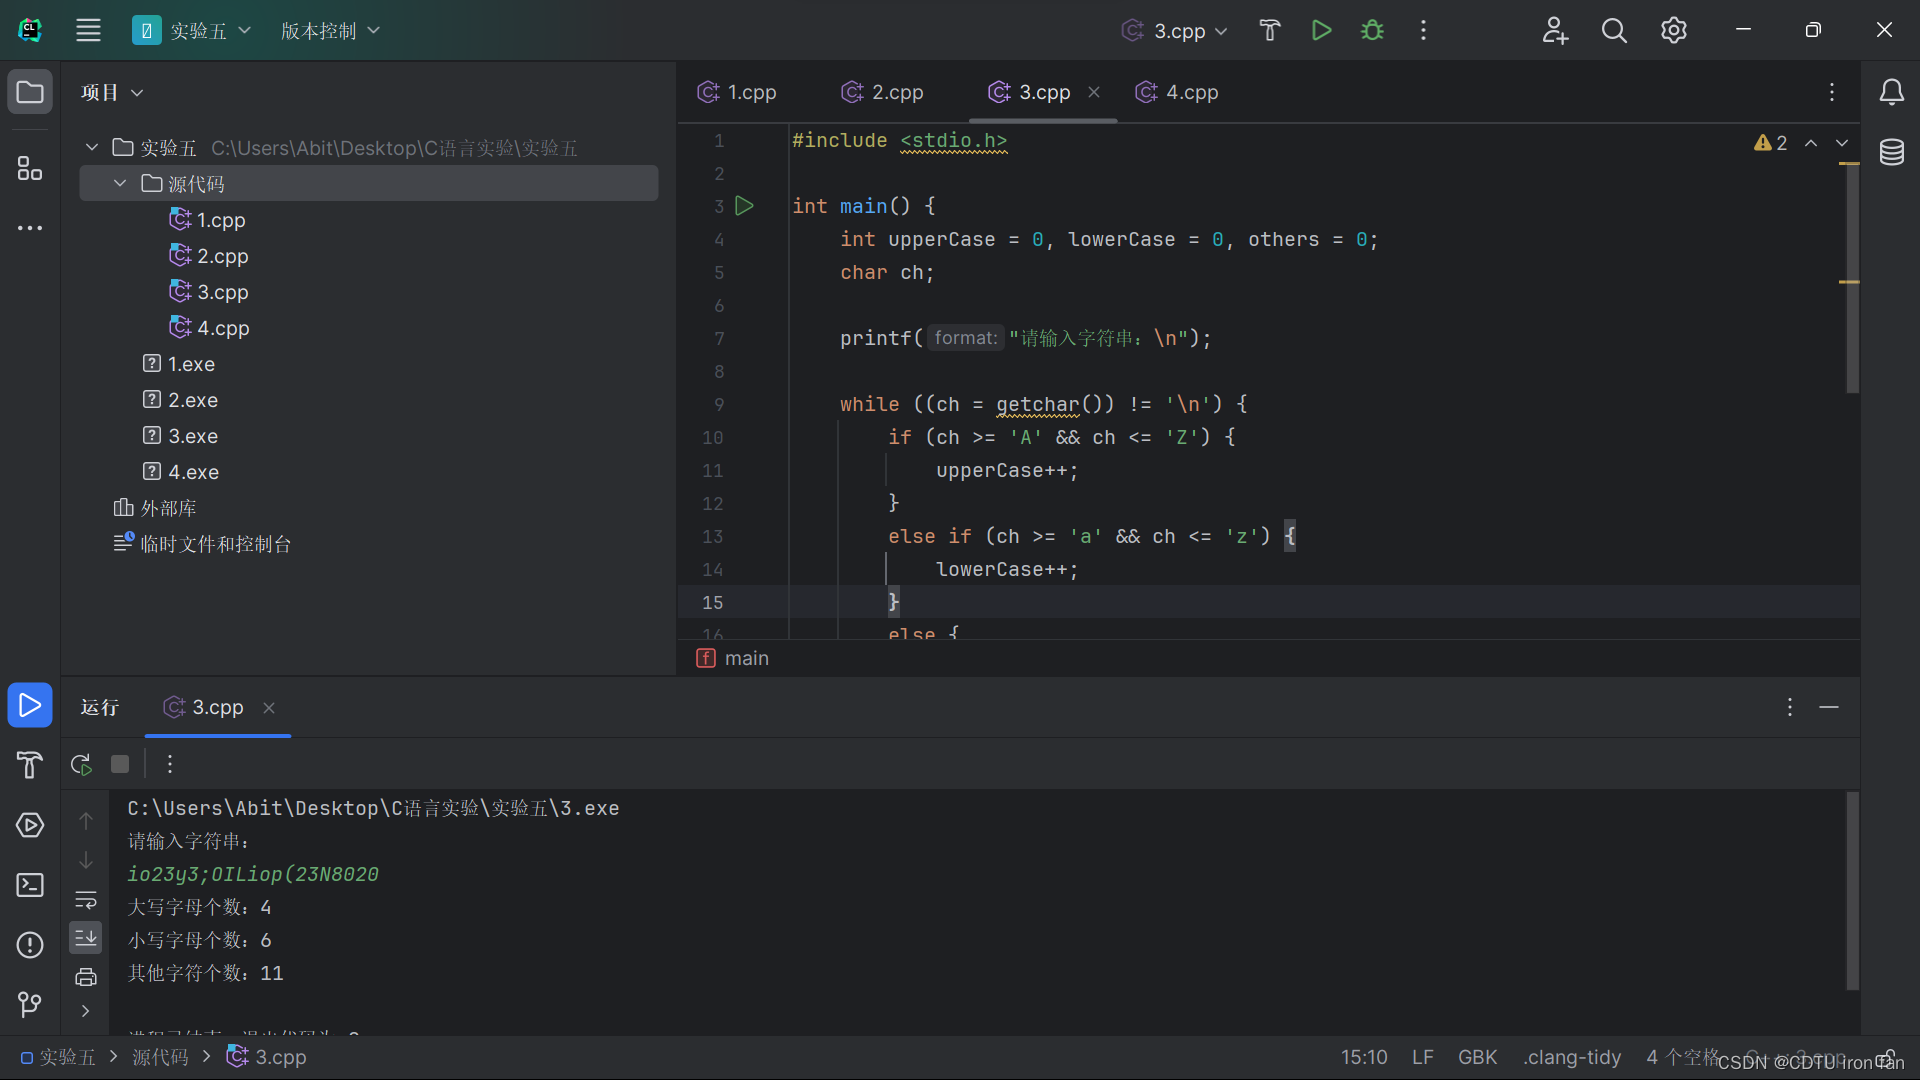
Task: Open the Structure tool window icon
Action: coord(30,168)
